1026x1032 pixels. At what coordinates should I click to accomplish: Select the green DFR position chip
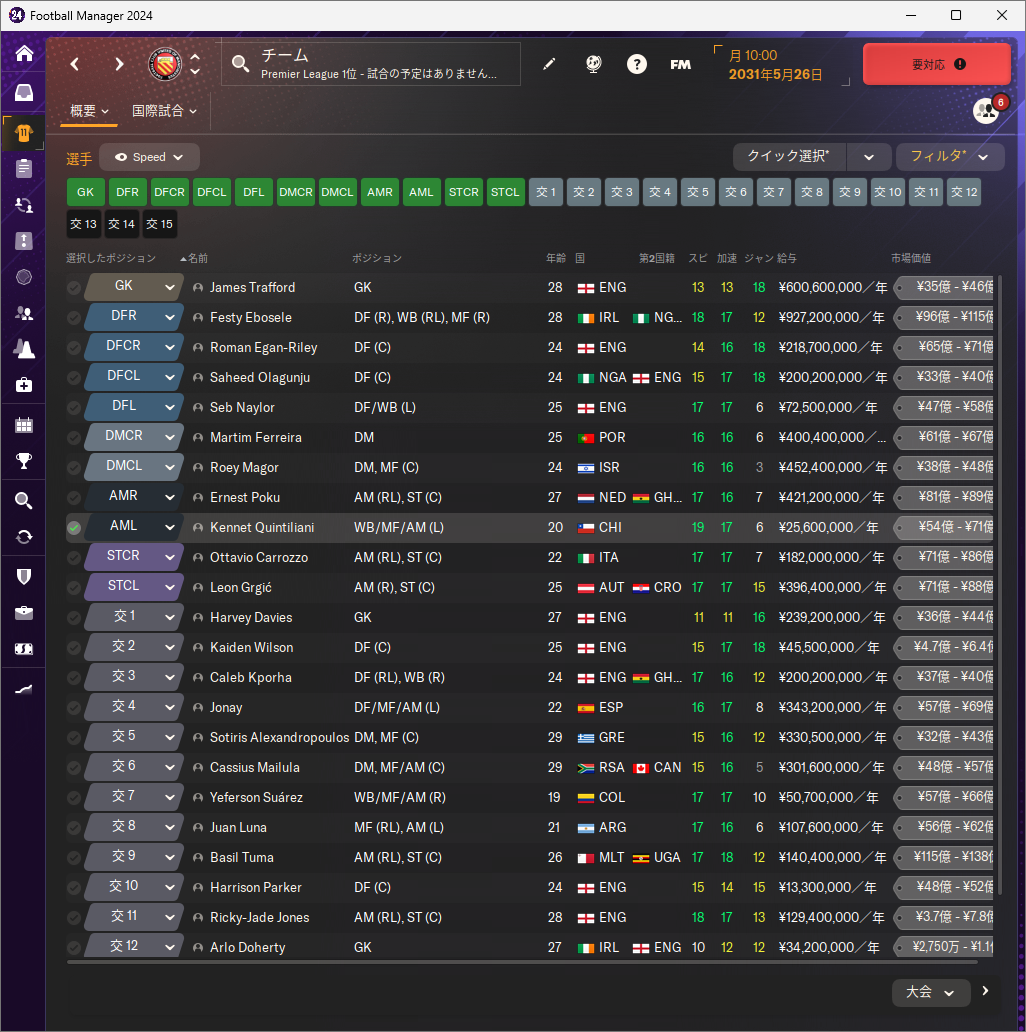(x=128, y=192)
